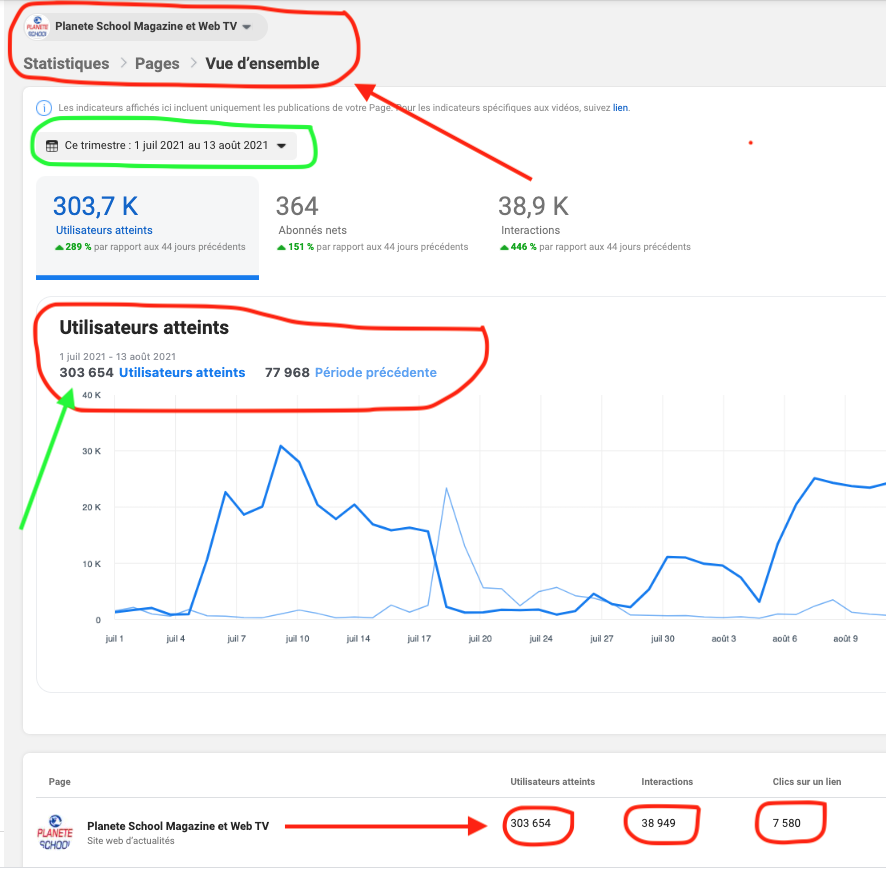Click the Utilisateurs atteints chart legend label
The height and width of the screenshot is (869, 886).
point(182,372)
